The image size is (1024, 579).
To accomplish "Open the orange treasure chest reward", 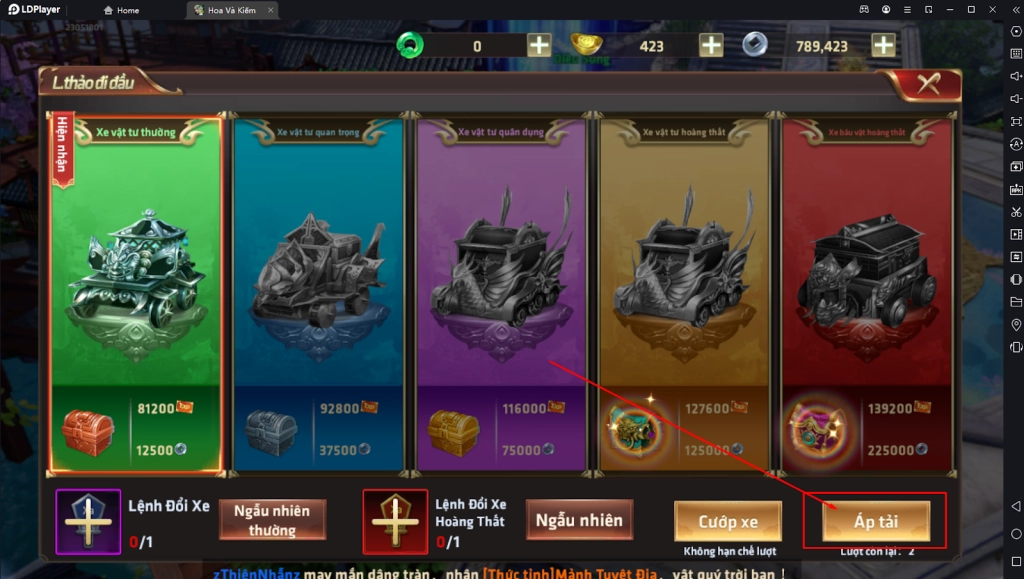I will 88,432.
